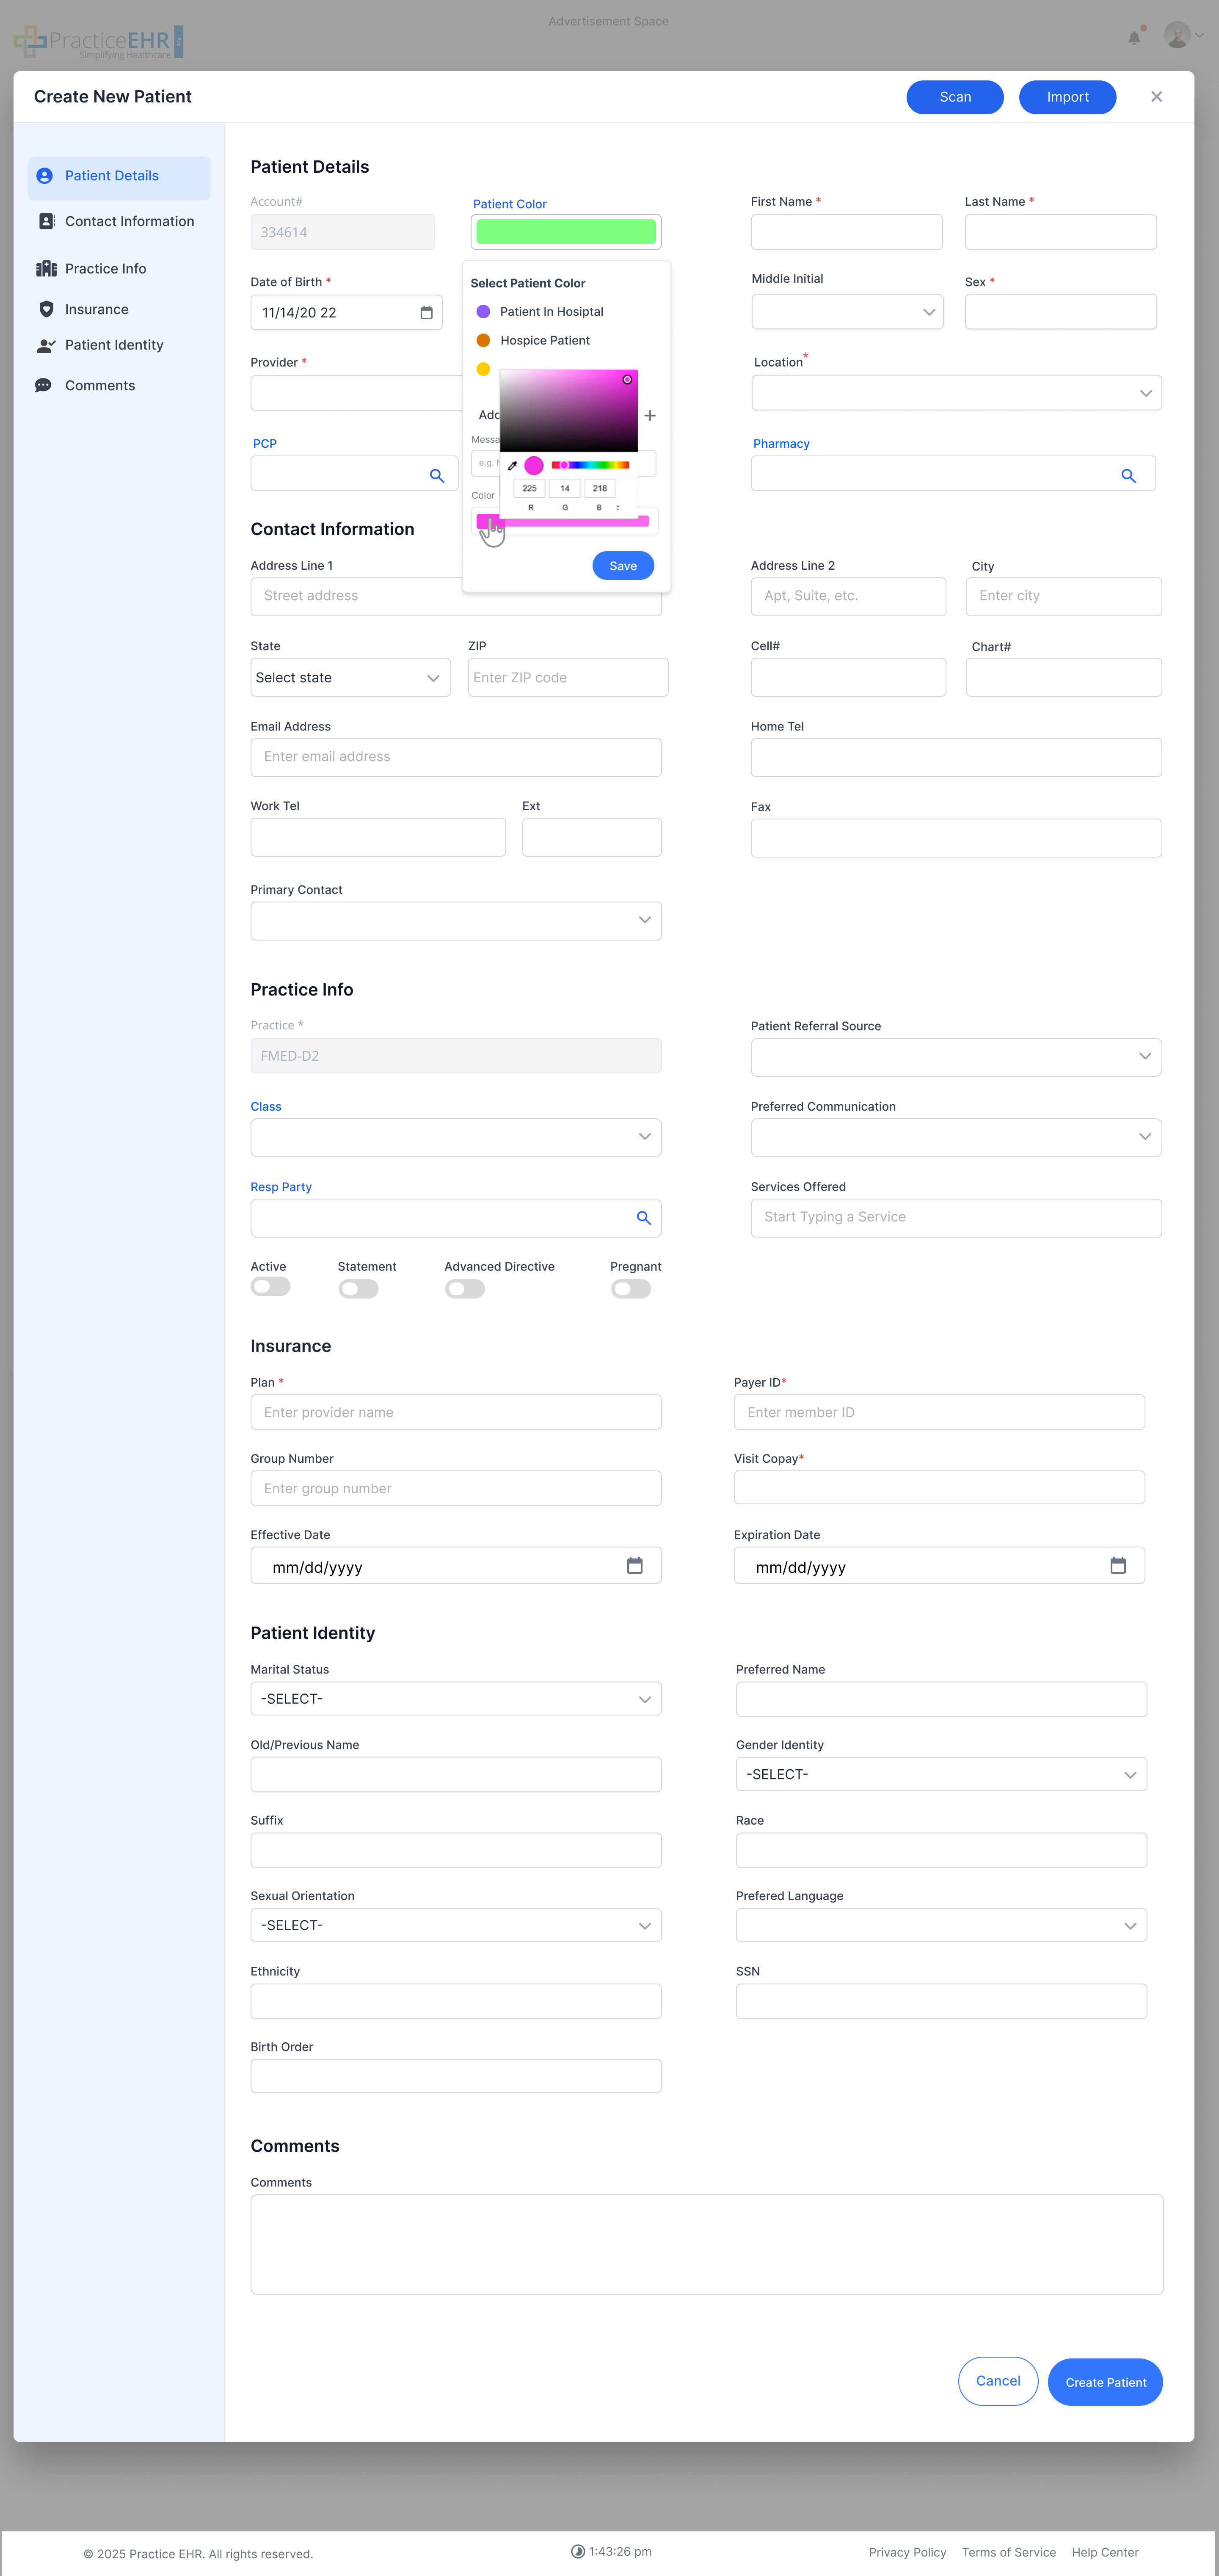Viewport: 1219px width, 2576px height.
Task: Click the Pharmacy search magnifier icon
Action: click(1128, 476)
